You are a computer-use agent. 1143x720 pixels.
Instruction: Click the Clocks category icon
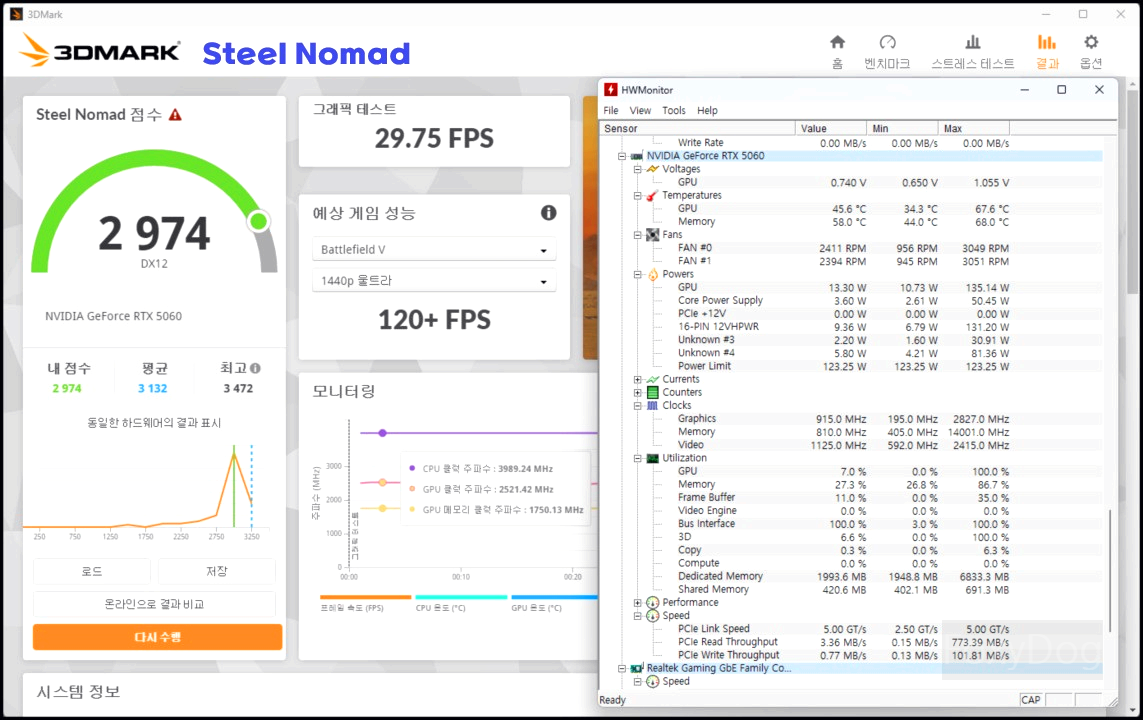tap(652, 405)
